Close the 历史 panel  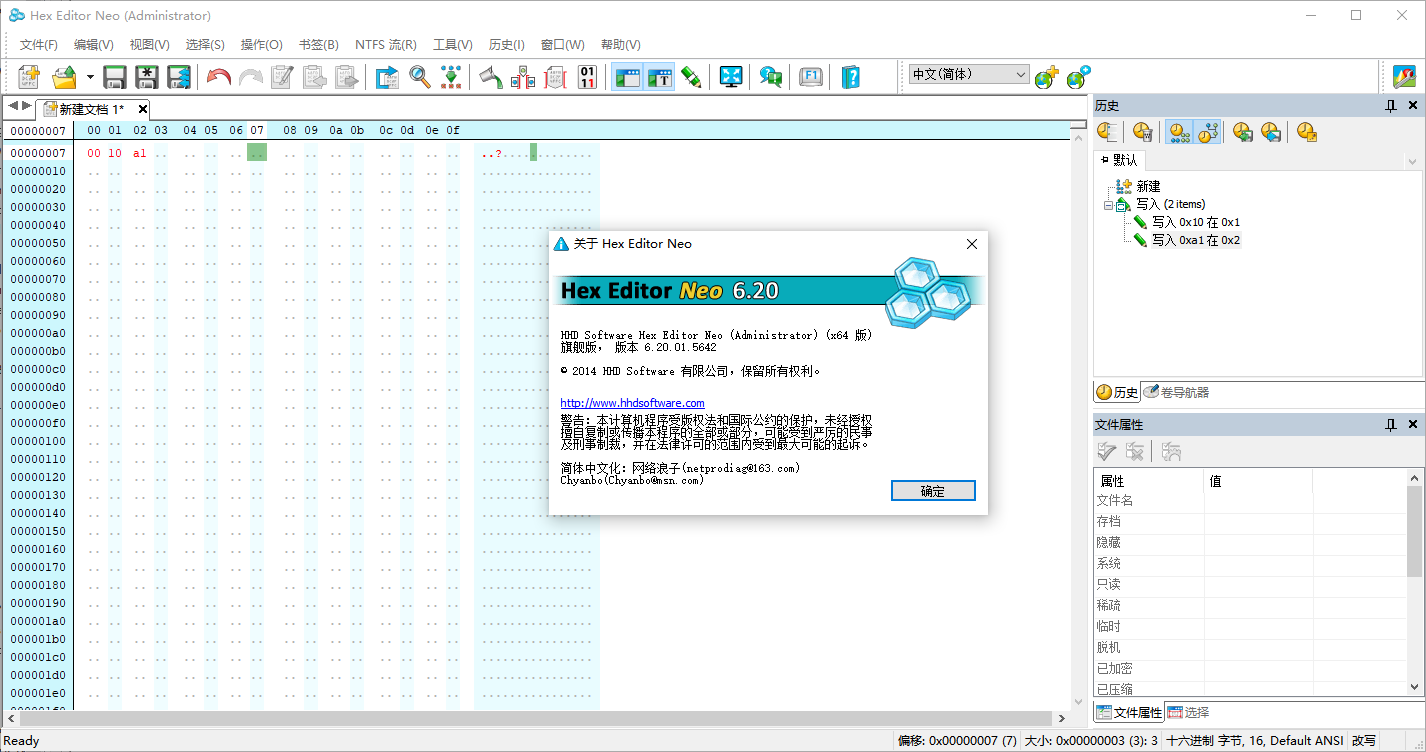click(1413, 105)
